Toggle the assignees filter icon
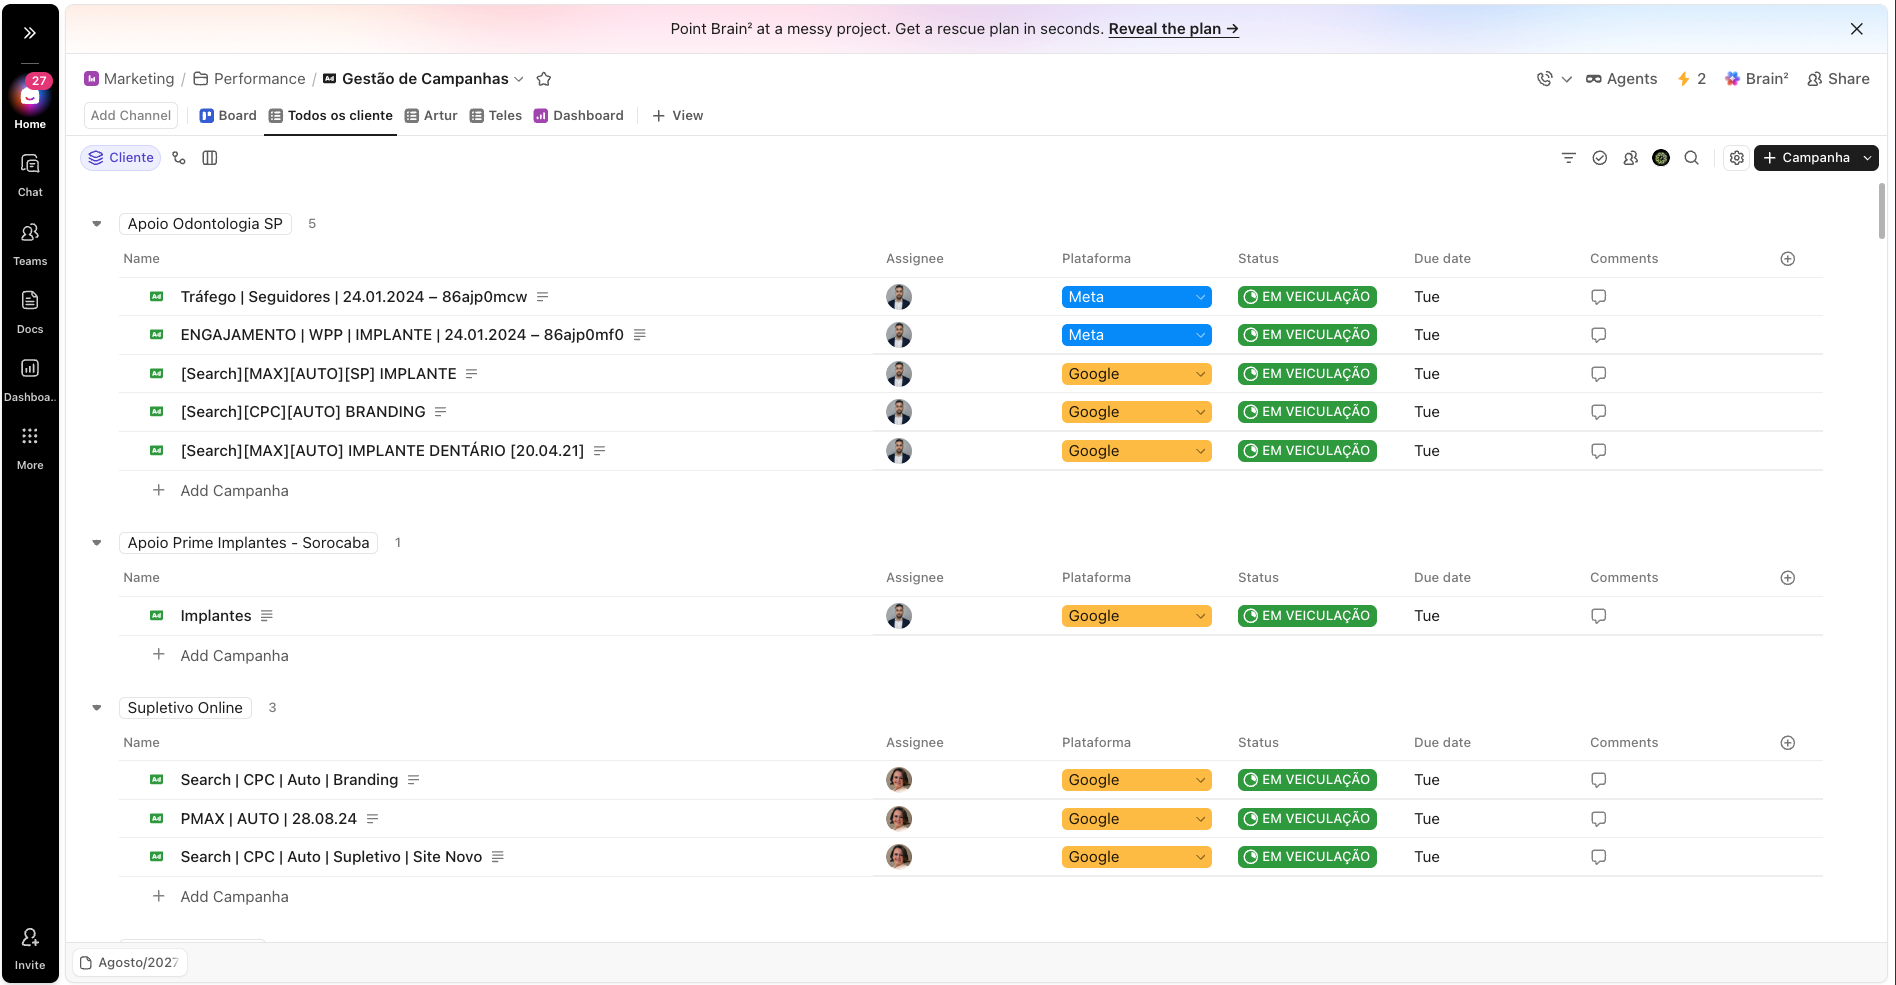This screenshot has height=985, width=1896. pos(1630,158)
